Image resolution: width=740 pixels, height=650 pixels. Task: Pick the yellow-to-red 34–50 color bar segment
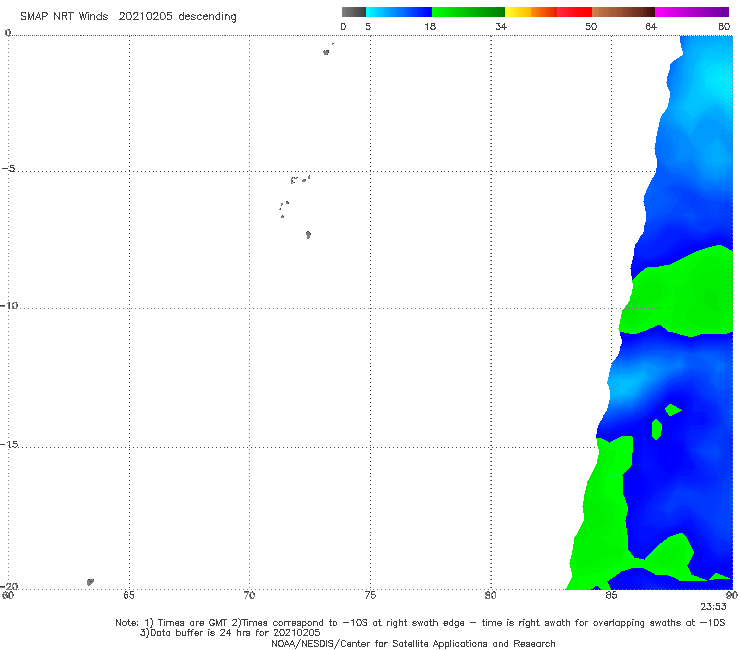pyautogui.click(x=548, y=12)
